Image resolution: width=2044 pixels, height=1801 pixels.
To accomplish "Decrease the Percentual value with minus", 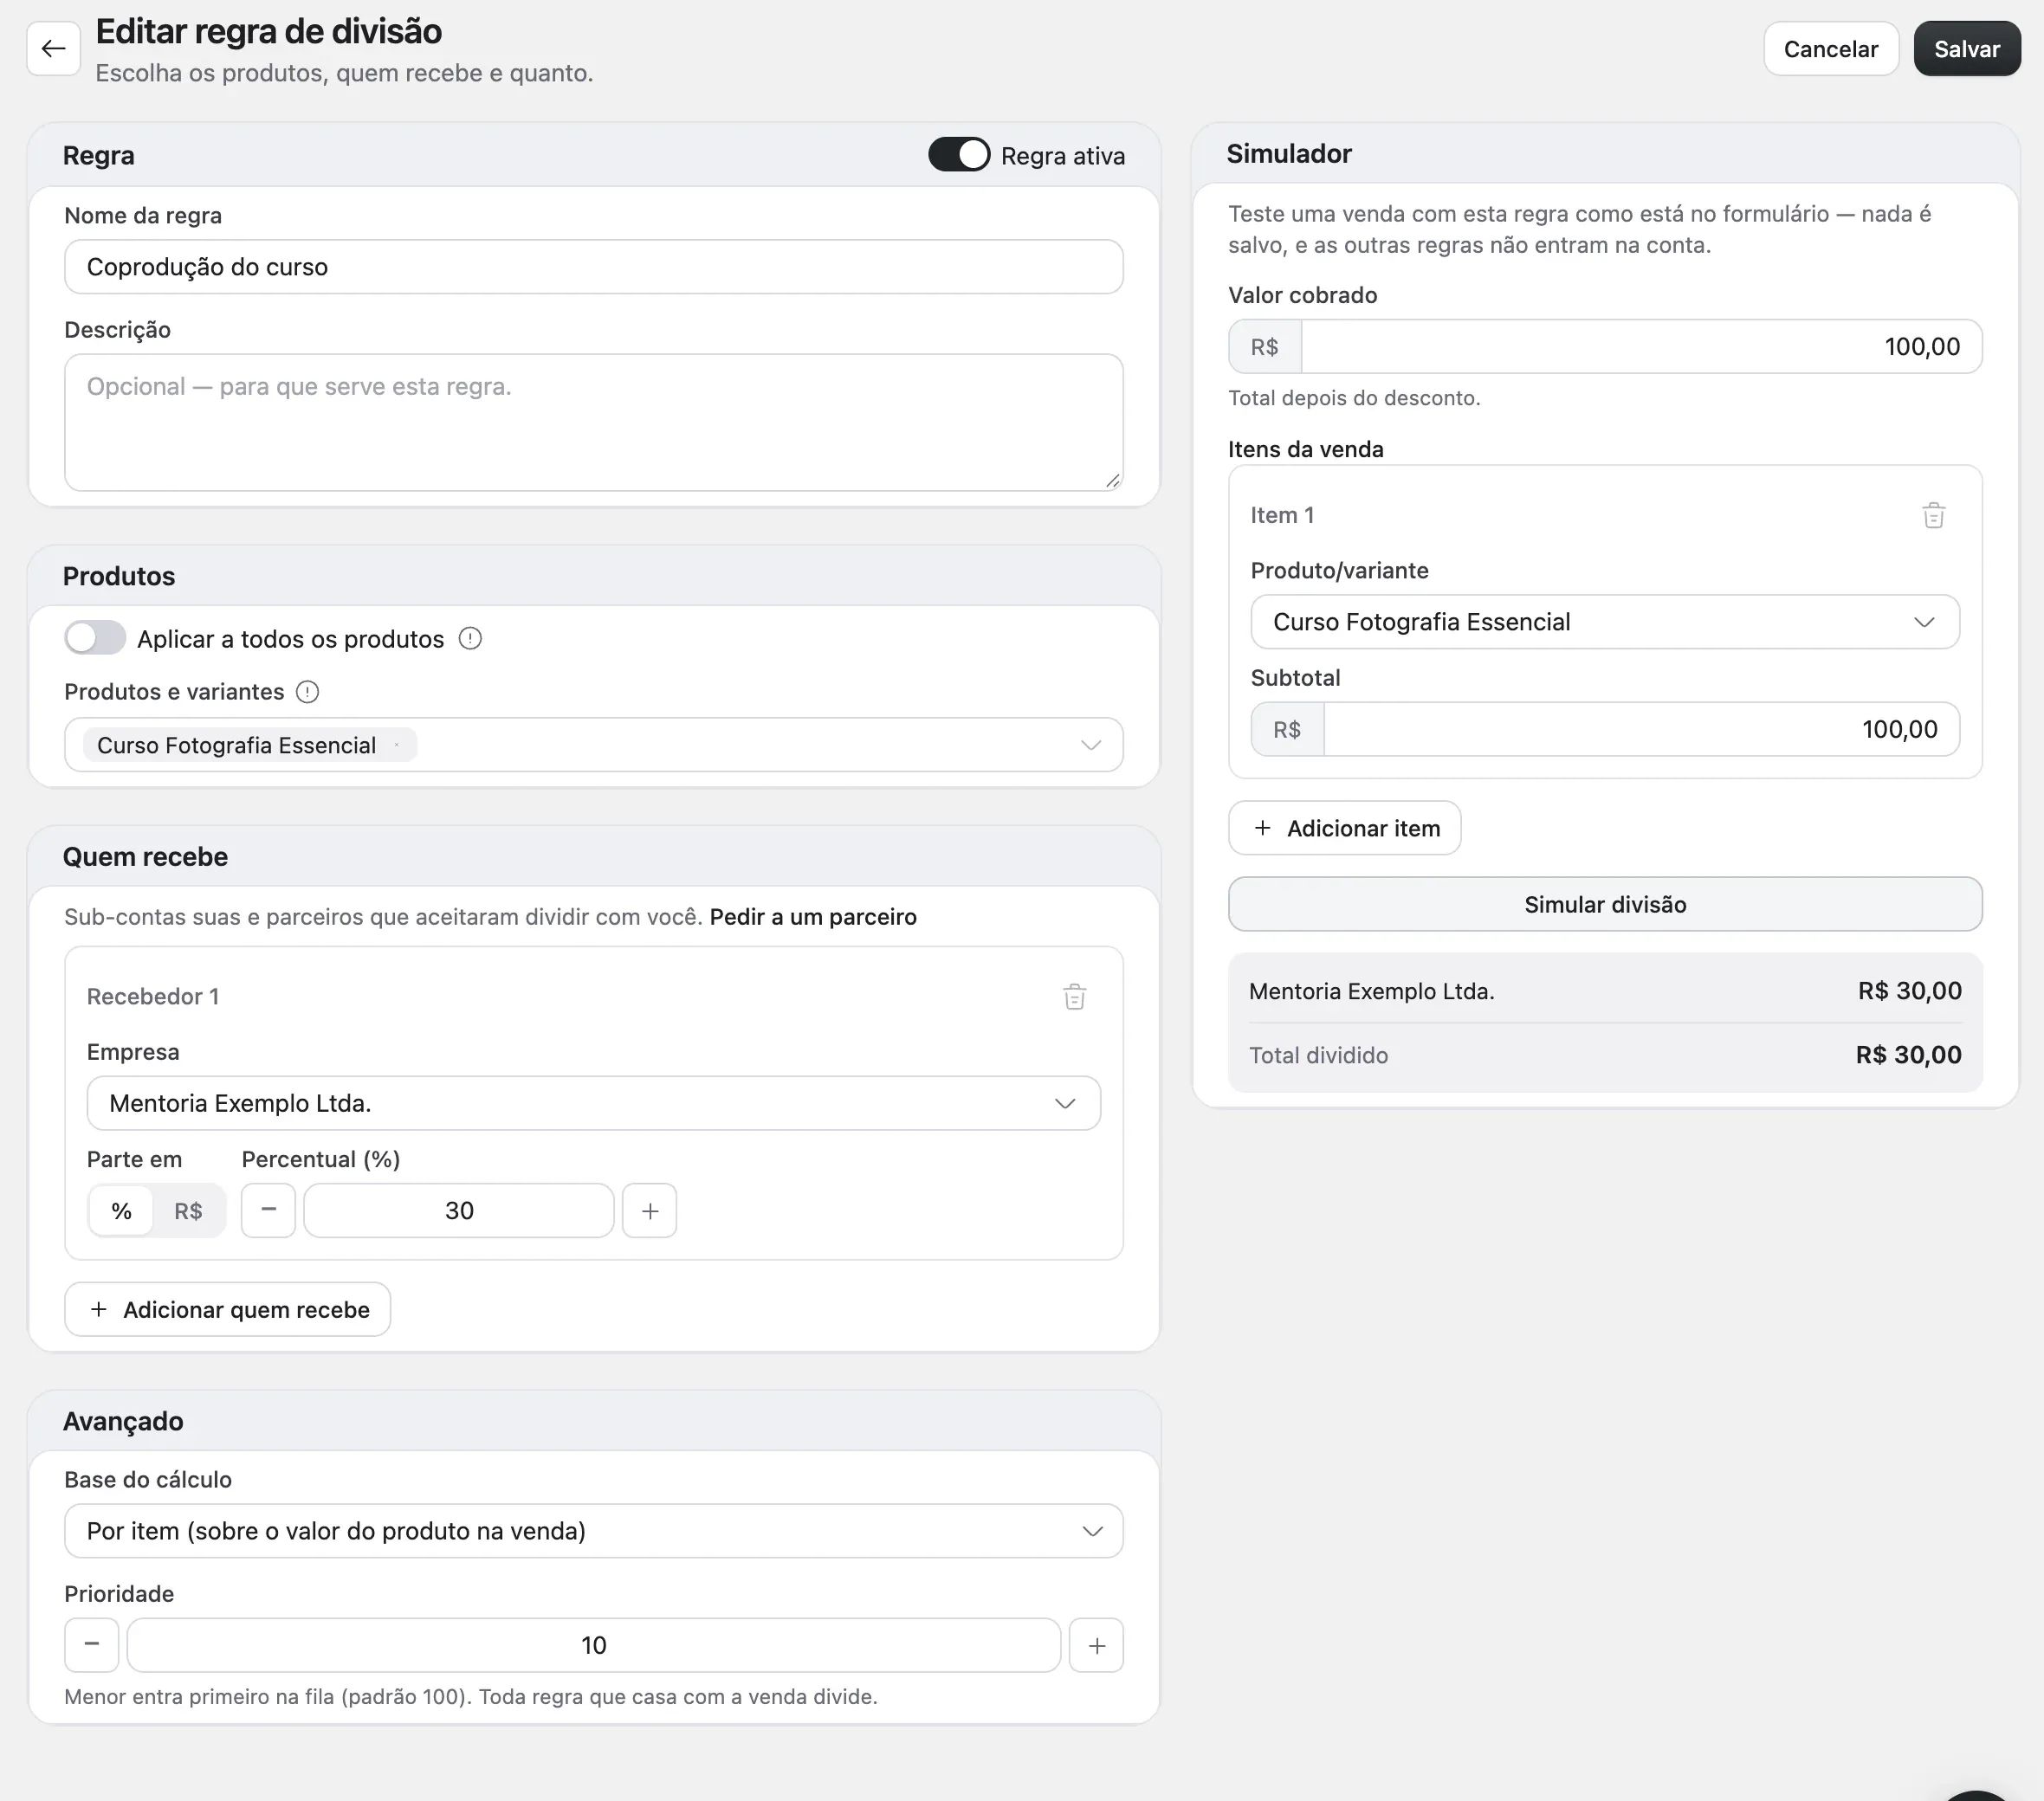I will pos(268,1210).
